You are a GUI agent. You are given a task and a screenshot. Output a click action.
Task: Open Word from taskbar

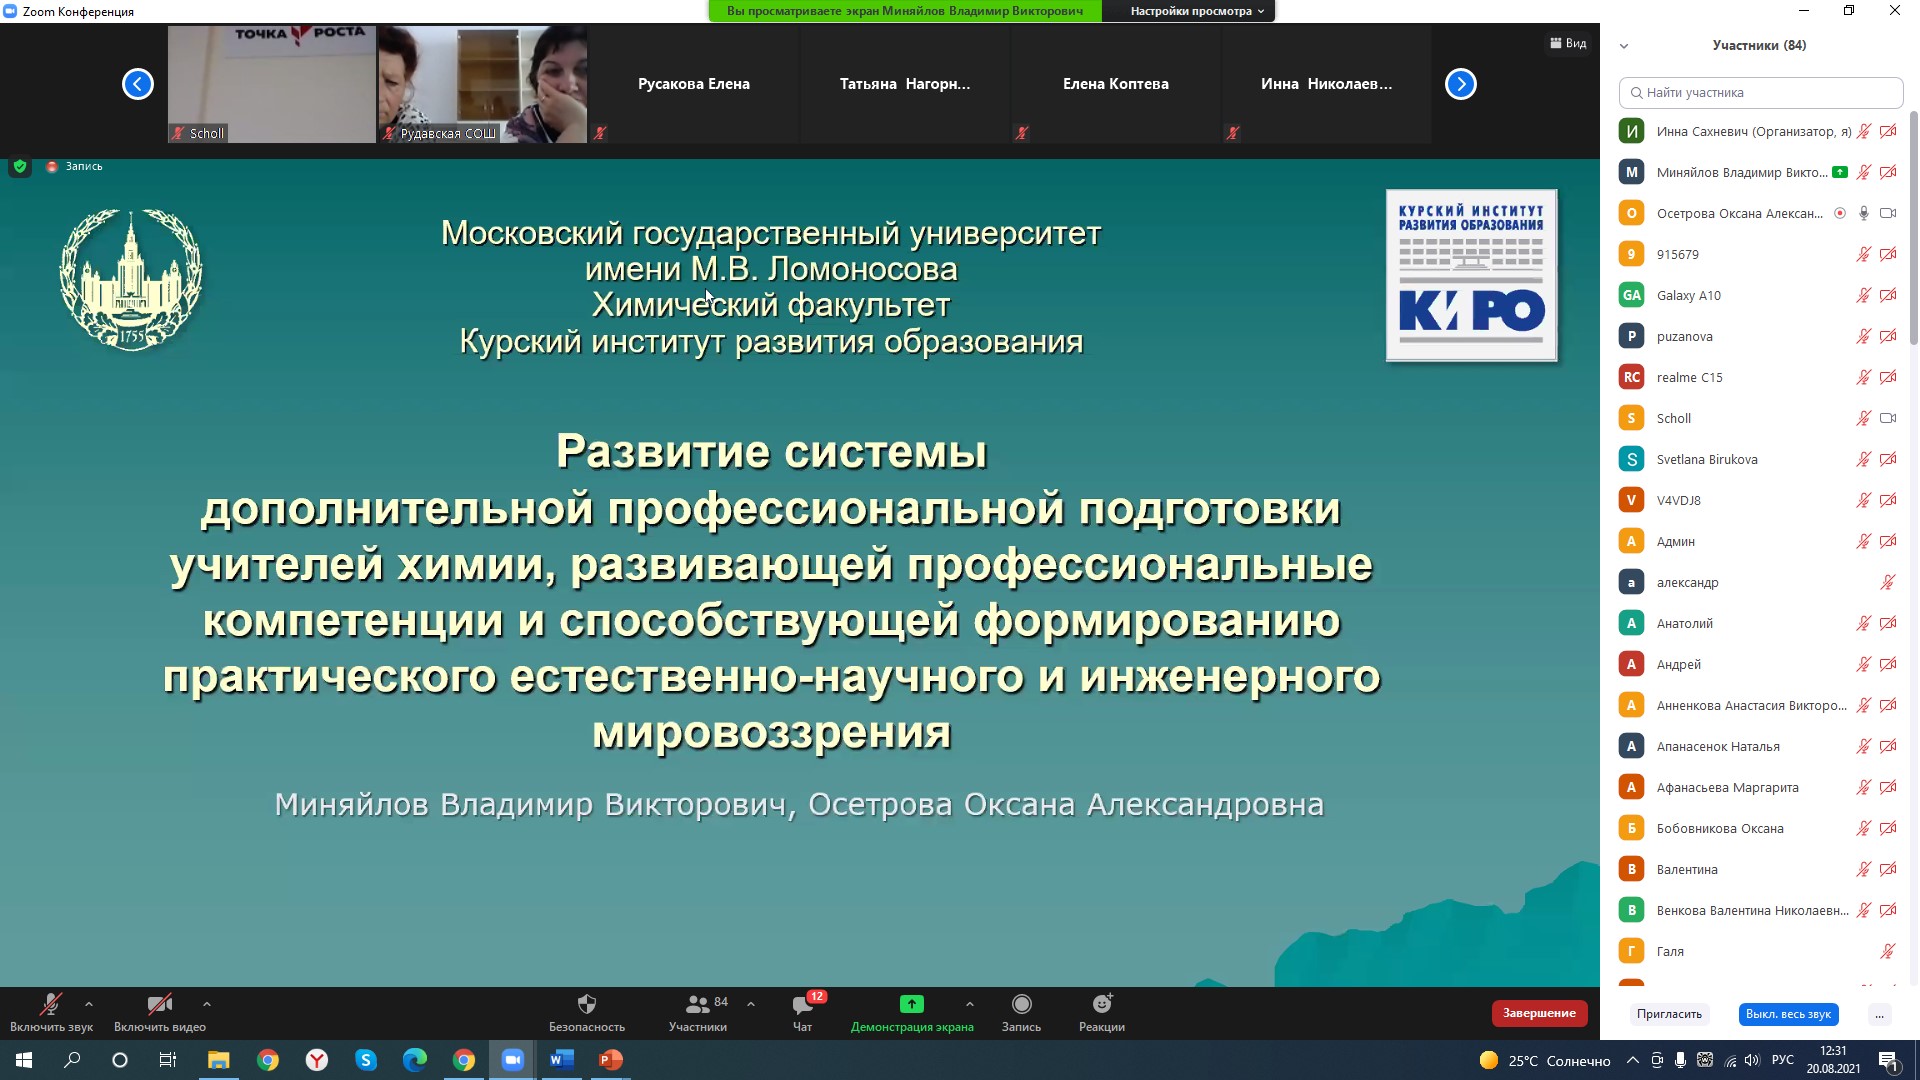562,1060
